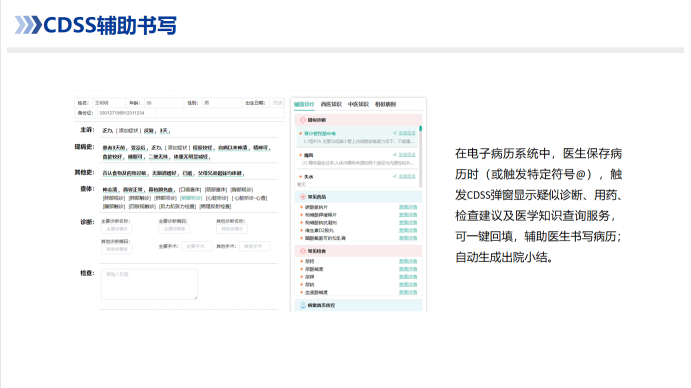This screenshot has height=388, width=691.
Task: Click the plus icon beside 尿酸碱度
Action: click(x=301, y=269)
